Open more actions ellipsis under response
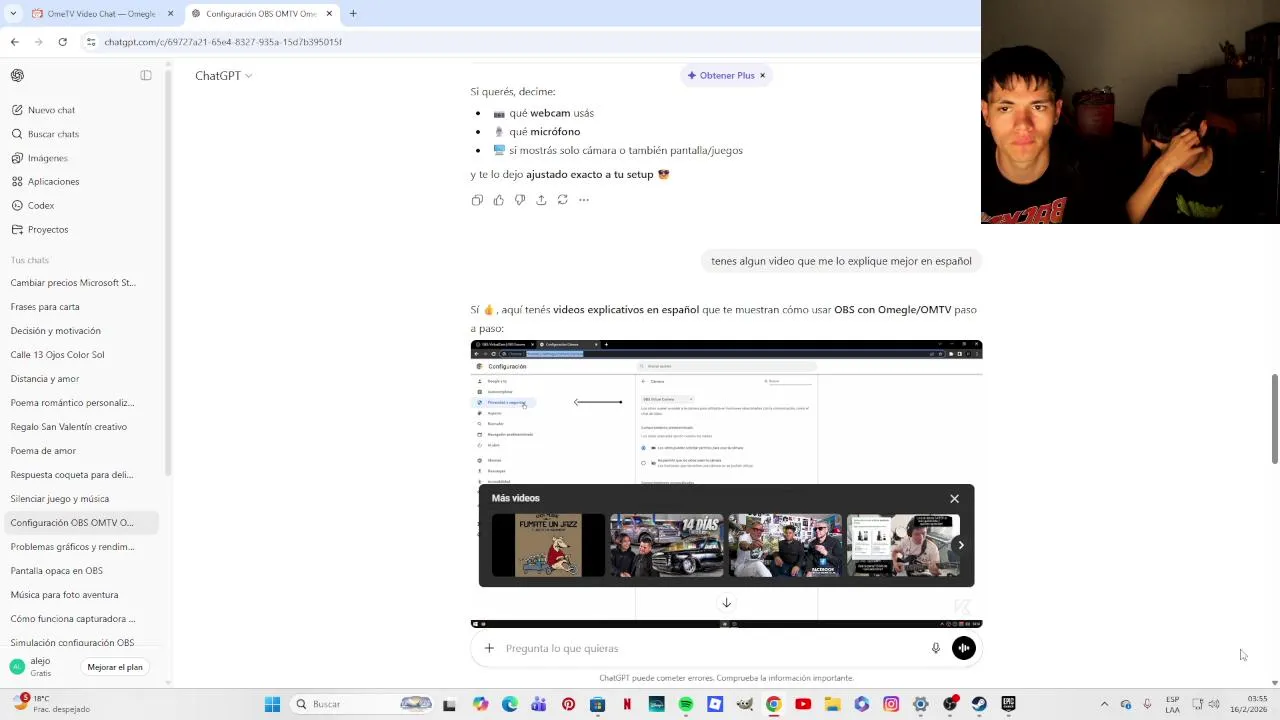This screenshot has width=1280, height=720. click(x=584, y=200)
